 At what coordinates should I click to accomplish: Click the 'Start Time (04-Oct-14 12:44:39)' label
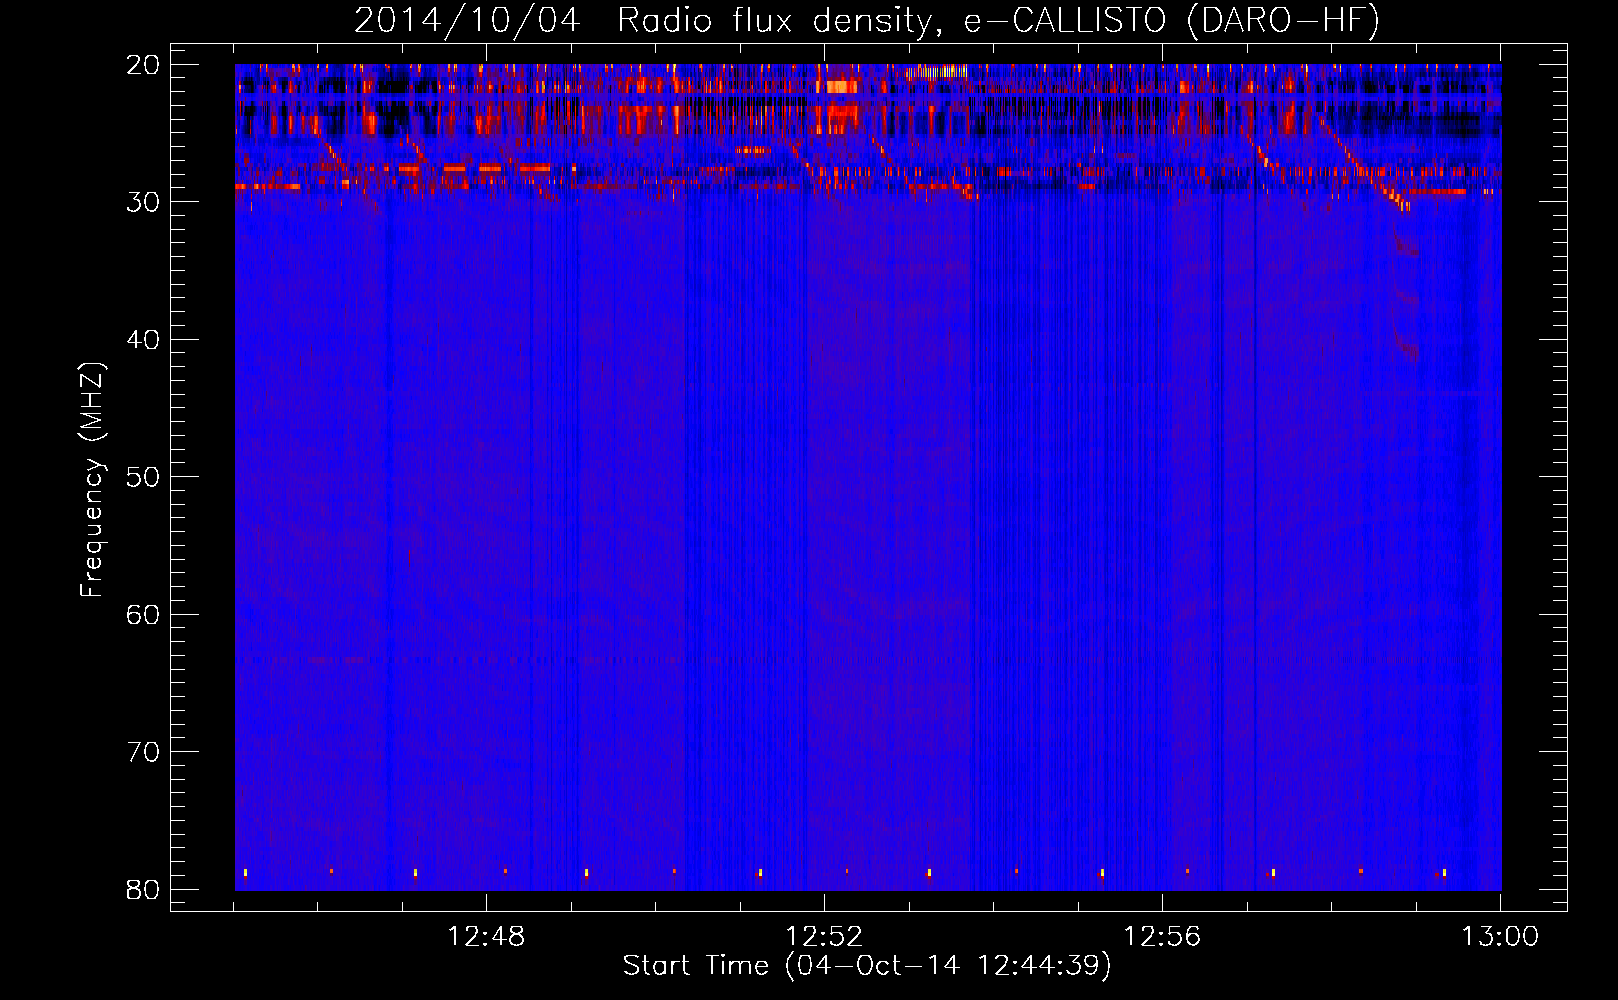(x=867, y=966)
